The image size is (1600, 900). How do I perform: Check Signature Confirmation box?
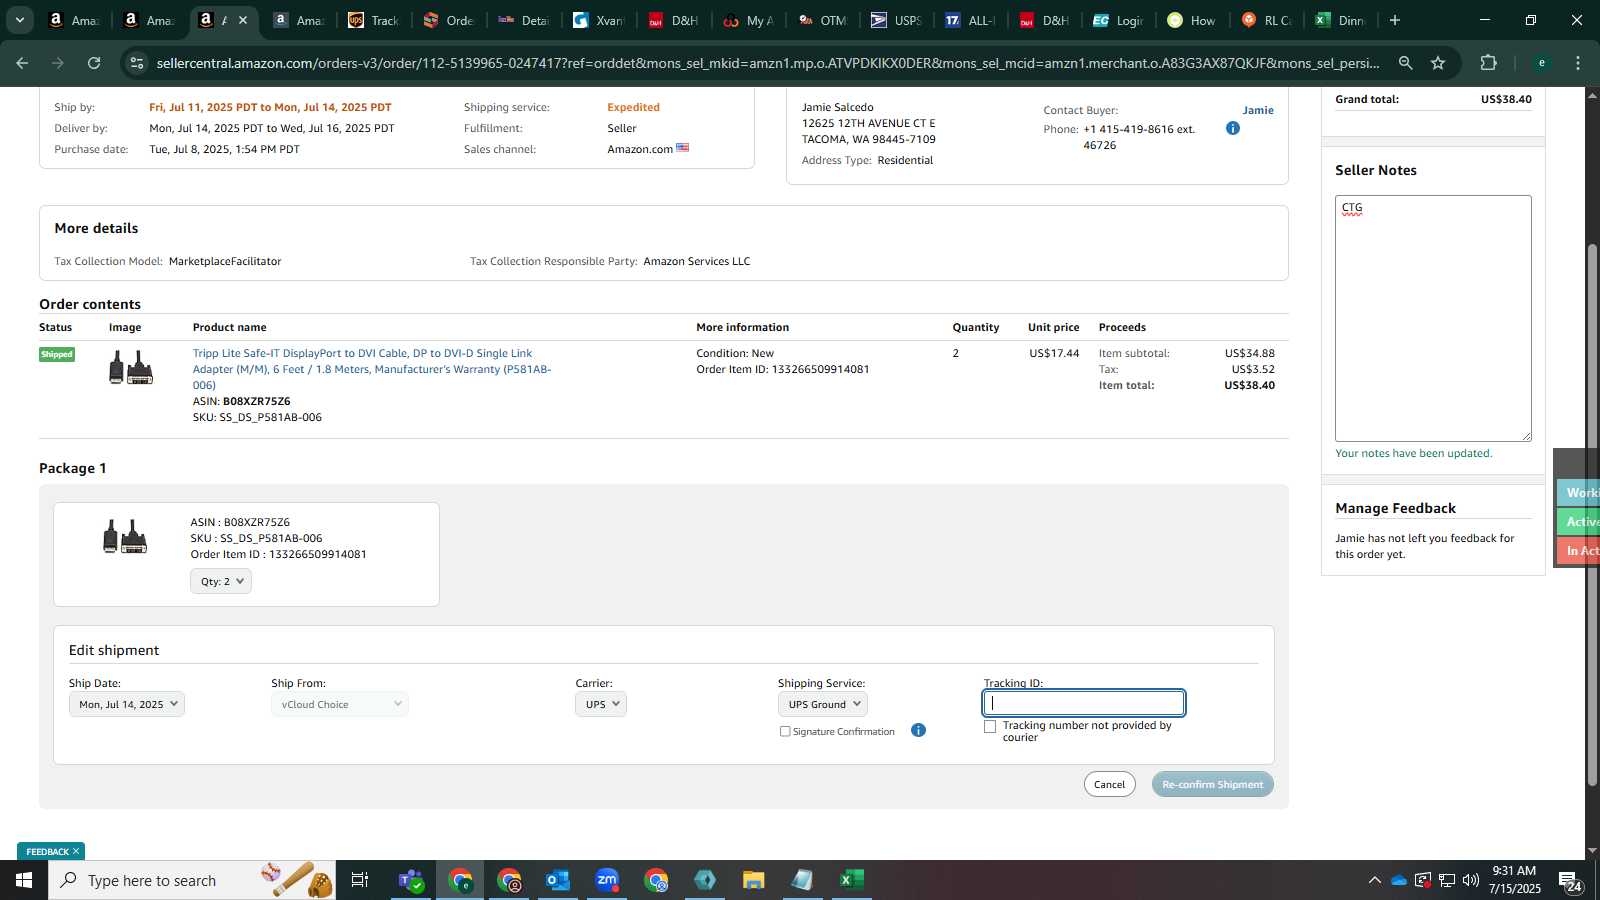(x=785, y=731)
